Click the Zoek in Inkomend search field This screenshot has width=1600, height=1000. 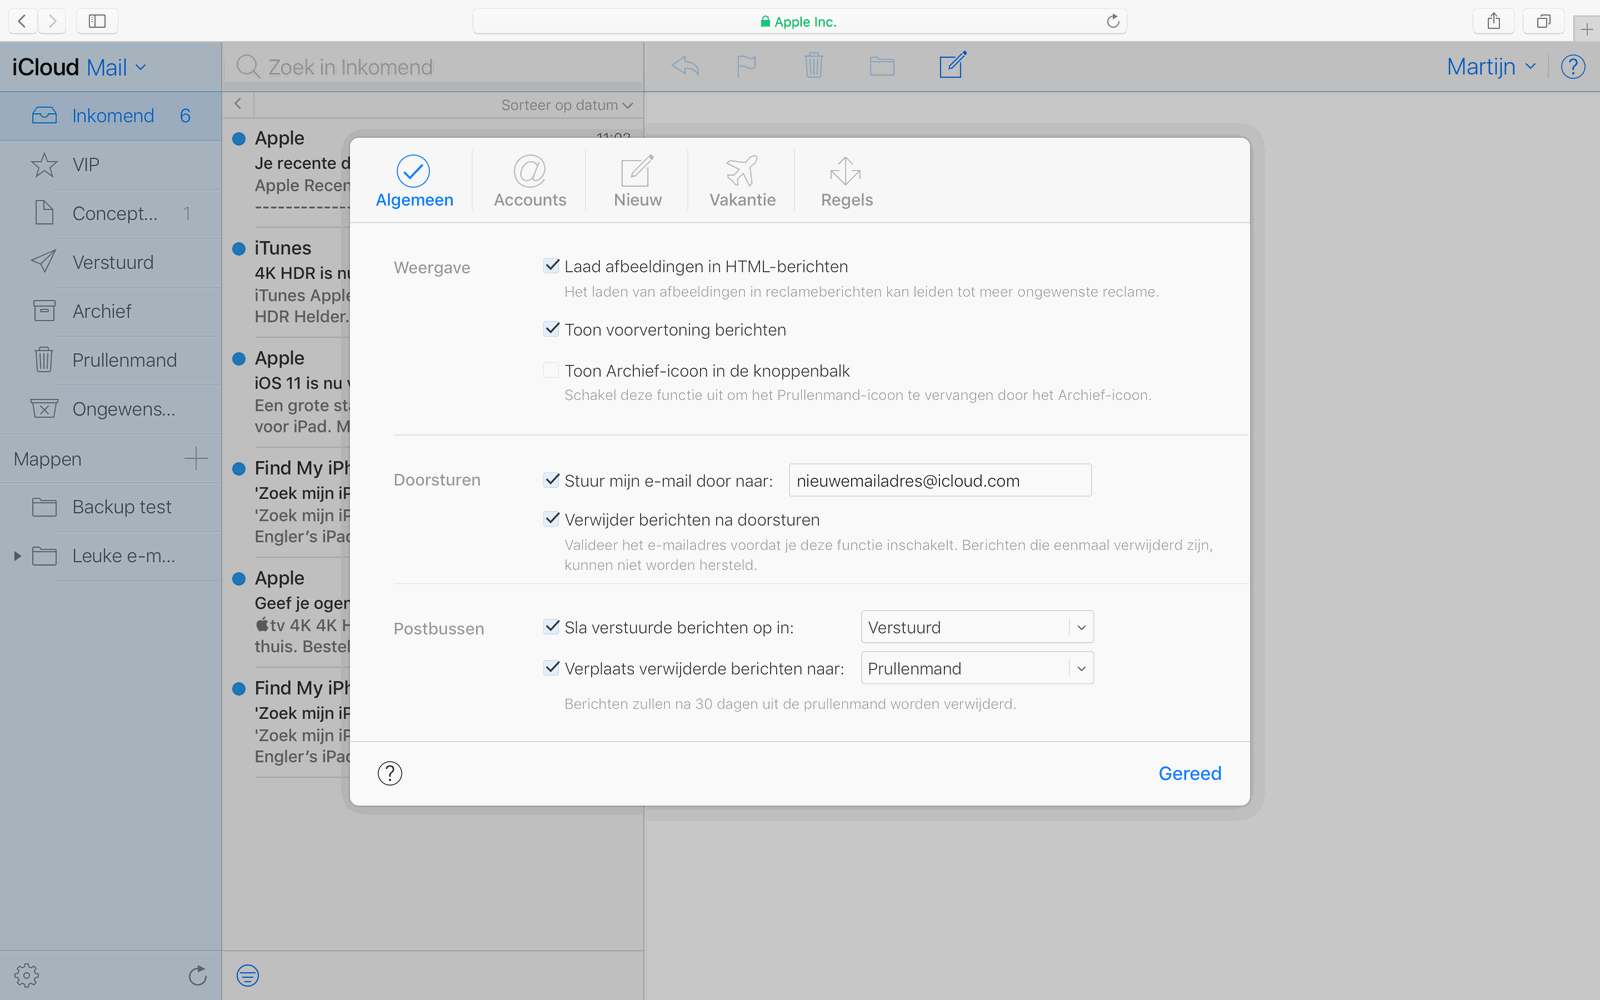tap(432, 67)
